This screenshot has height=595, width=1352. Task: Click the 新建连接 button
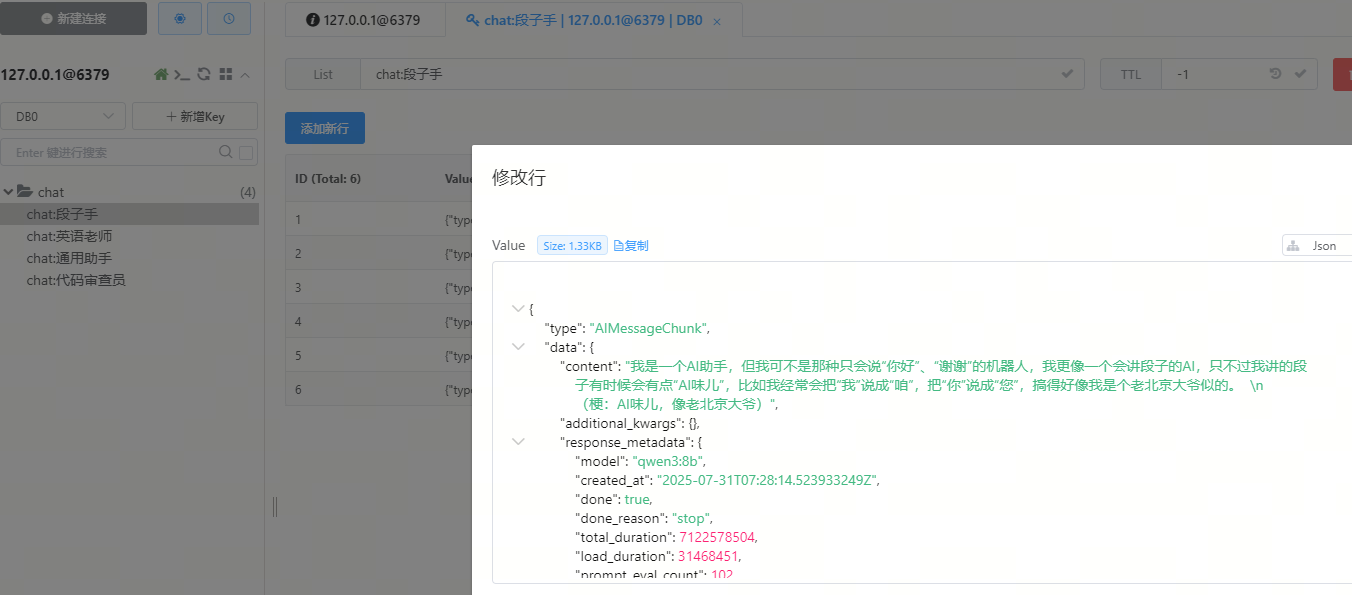[x=73, y=18]
